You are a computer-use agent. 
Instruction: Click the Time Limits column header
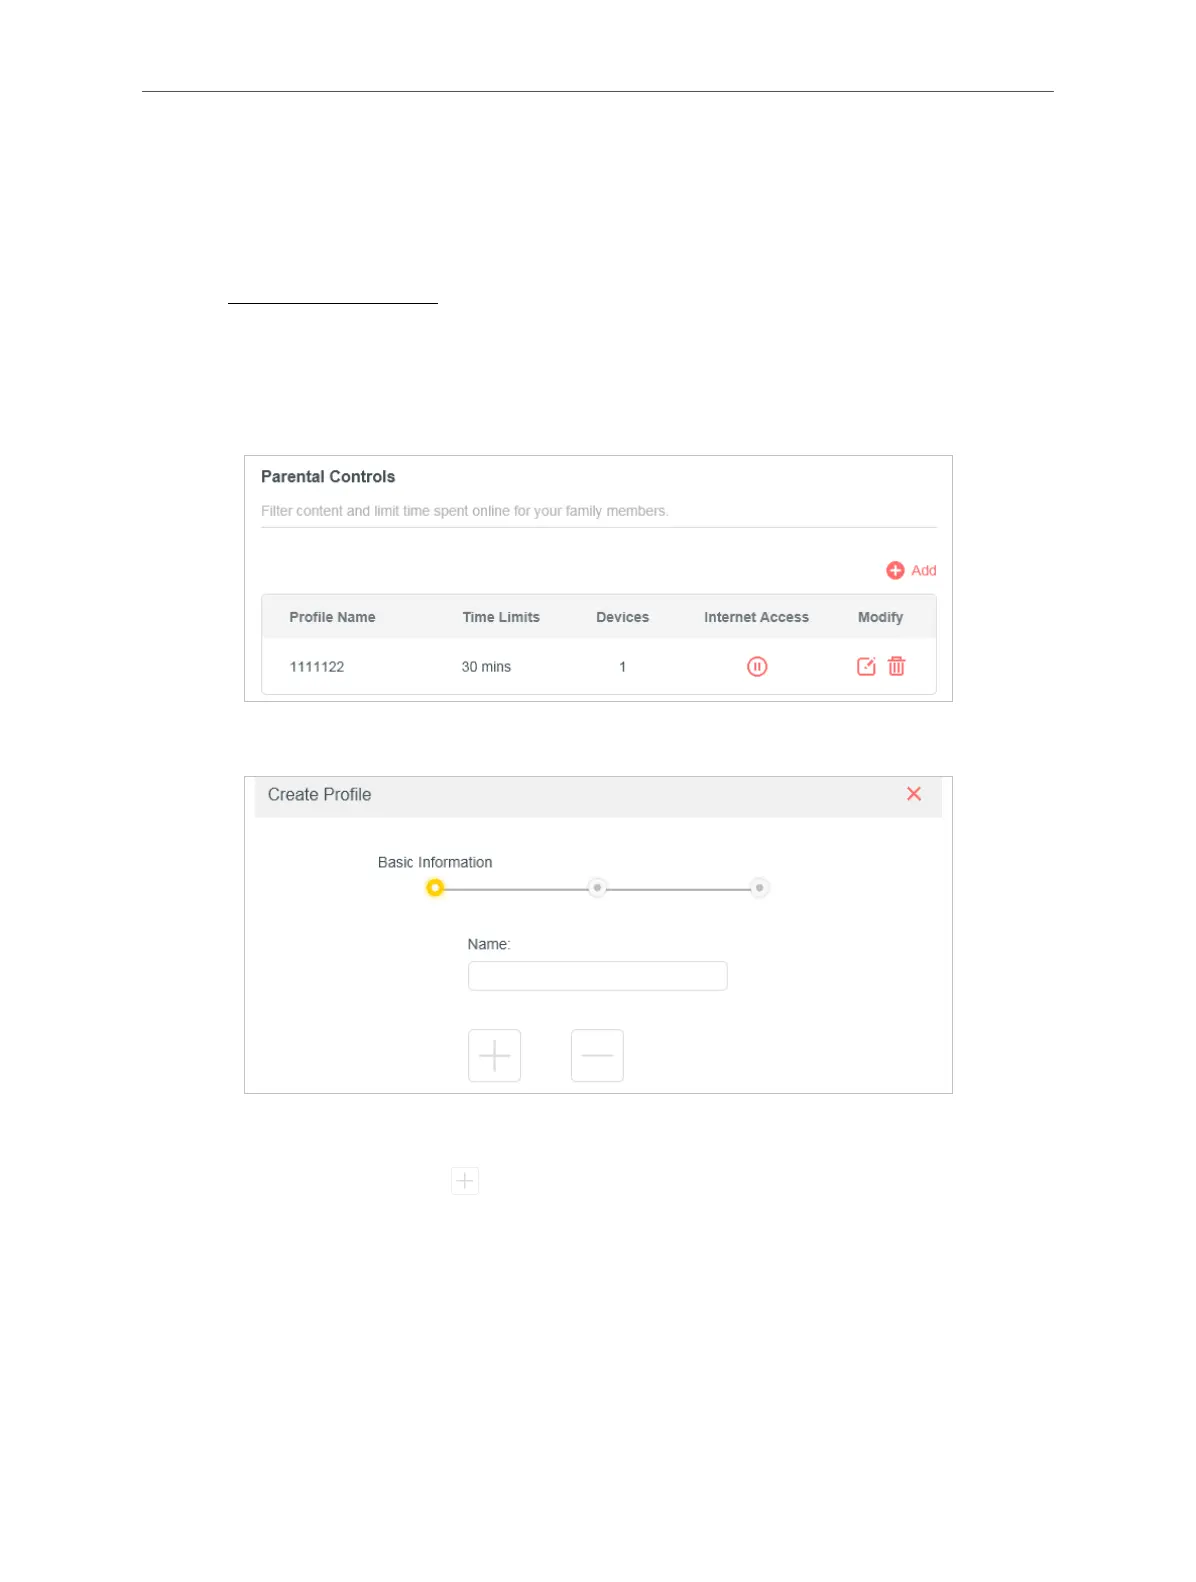[x=501, y=617]
